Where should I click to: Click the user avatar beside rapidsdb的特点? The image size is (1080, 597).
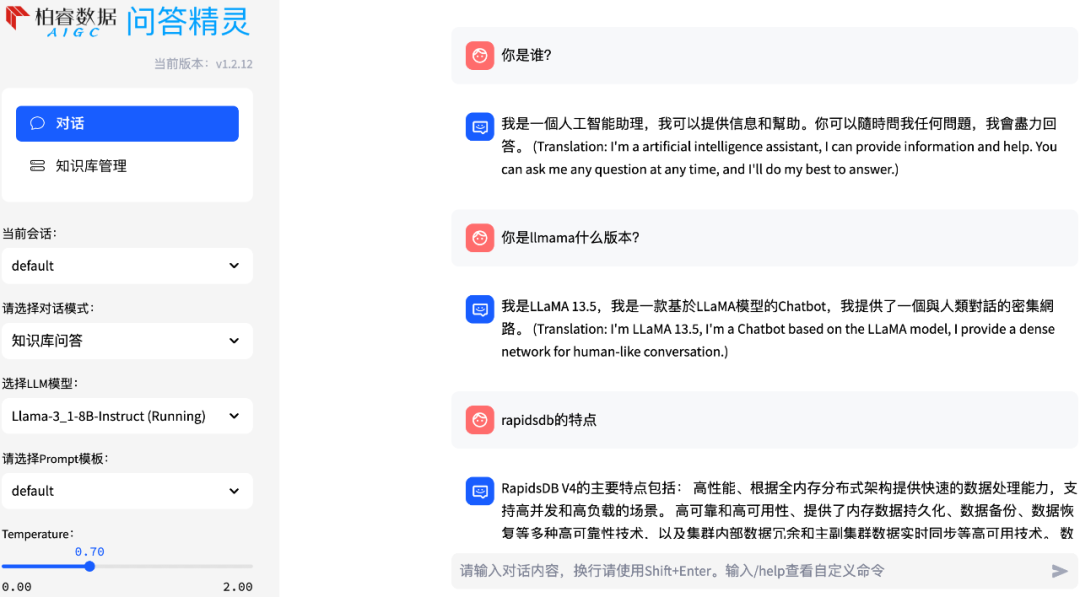[479, 420]
